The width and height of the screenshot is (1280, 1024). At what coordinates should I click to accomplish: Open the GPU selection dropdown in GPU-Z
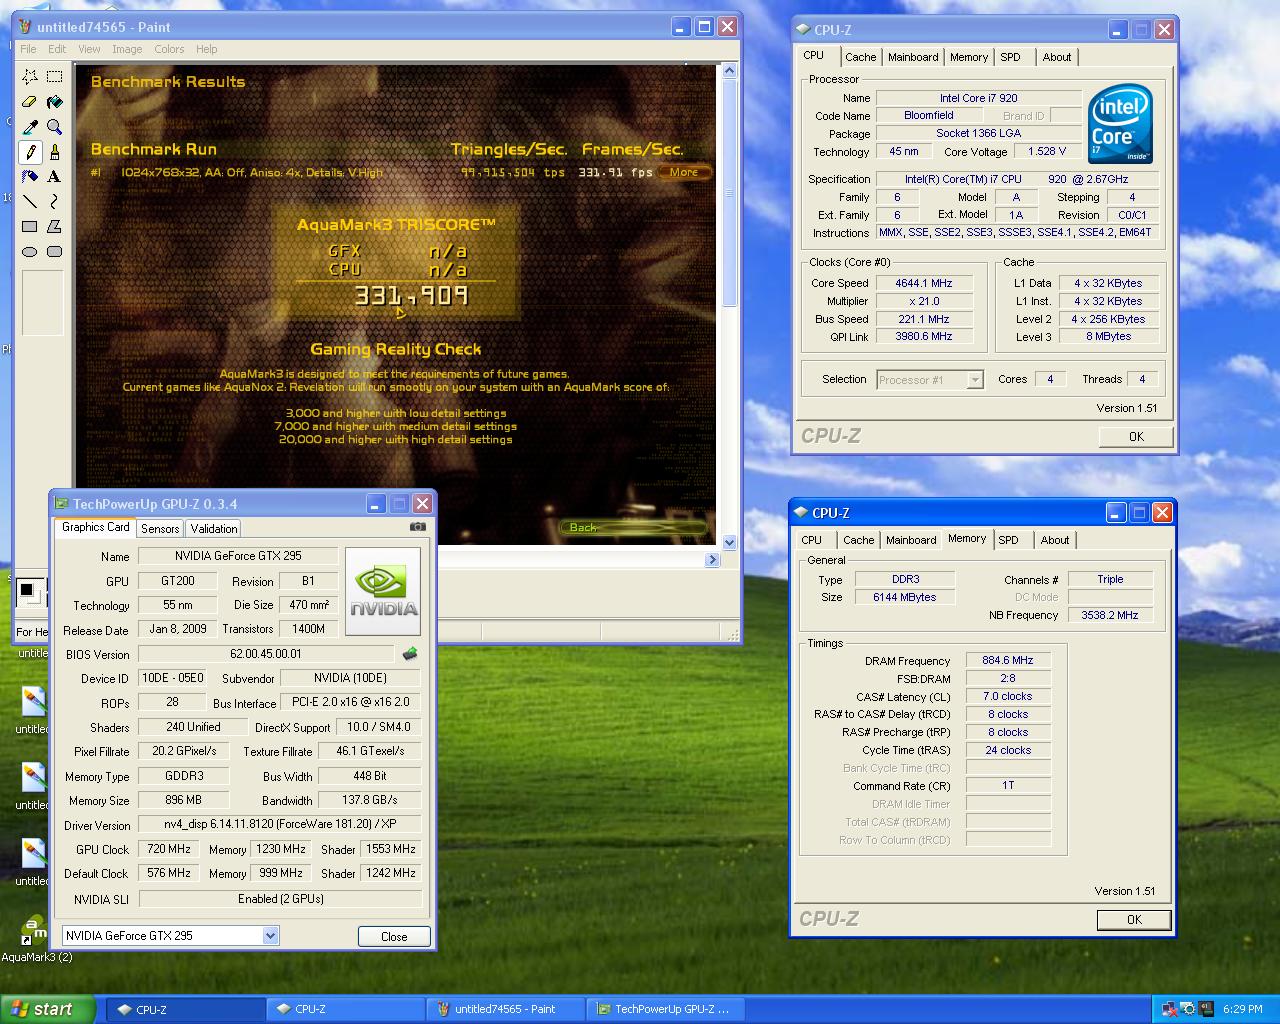[270, 936]
